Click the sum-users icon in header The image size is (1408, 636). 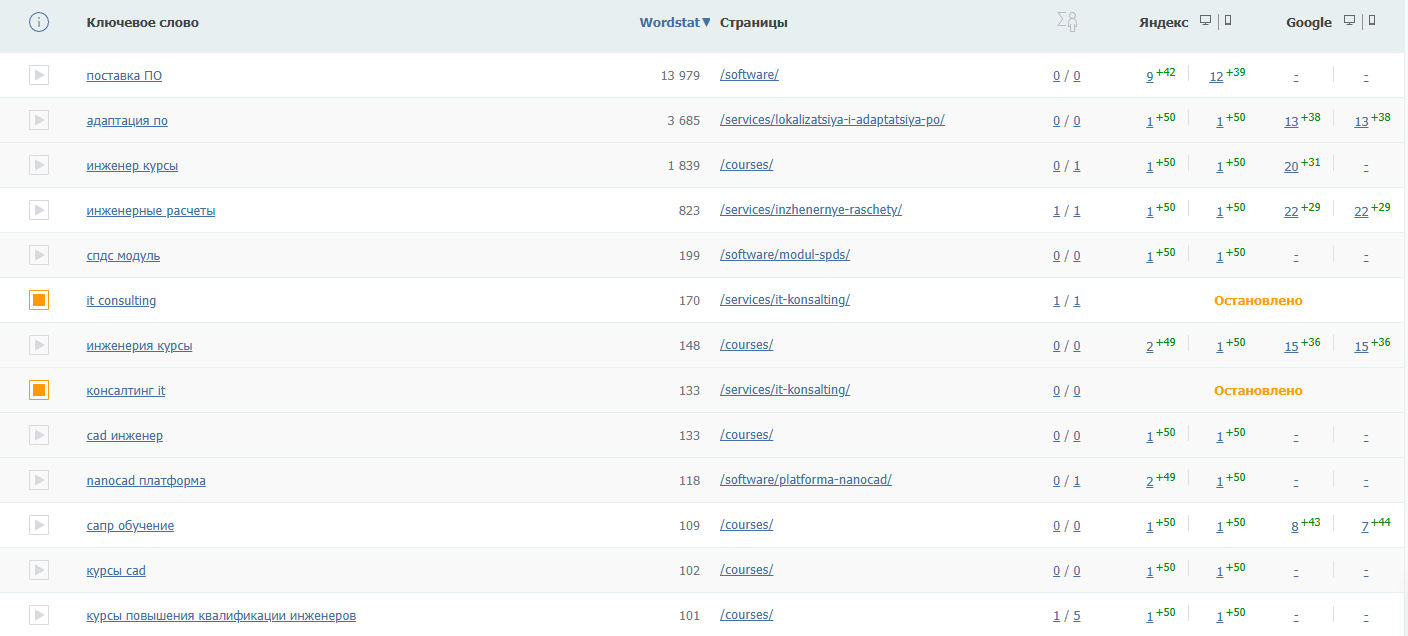pyautogui.click(x=1067, y=22)
